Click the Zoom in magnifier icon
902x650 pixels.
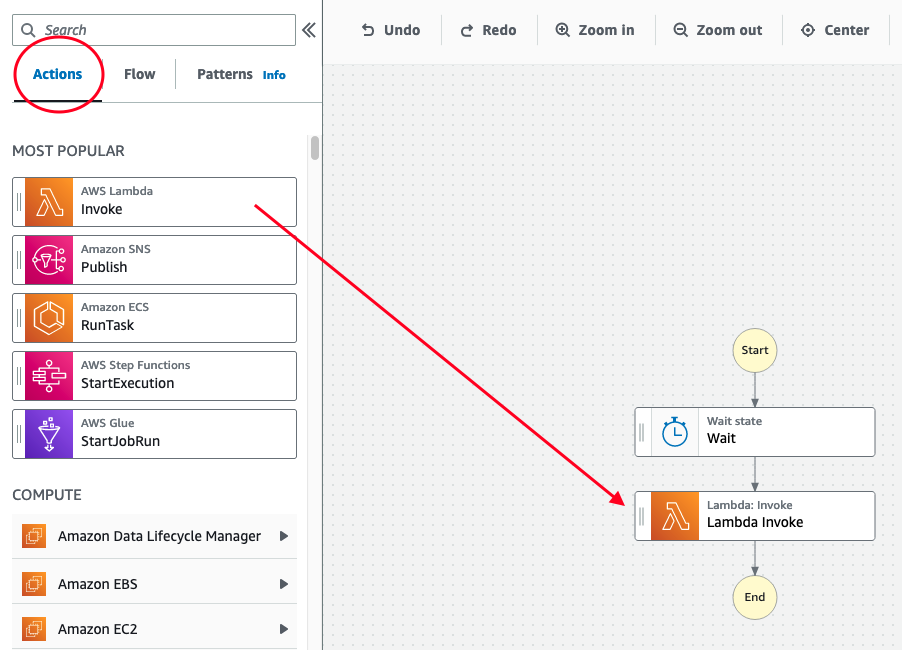(x=566, y=30)
